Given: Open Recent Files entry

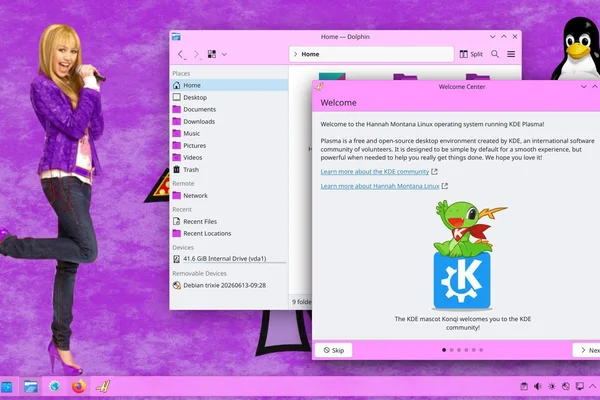Looking at the screenshot, I should pyautogui.click(x=229, y=221).
